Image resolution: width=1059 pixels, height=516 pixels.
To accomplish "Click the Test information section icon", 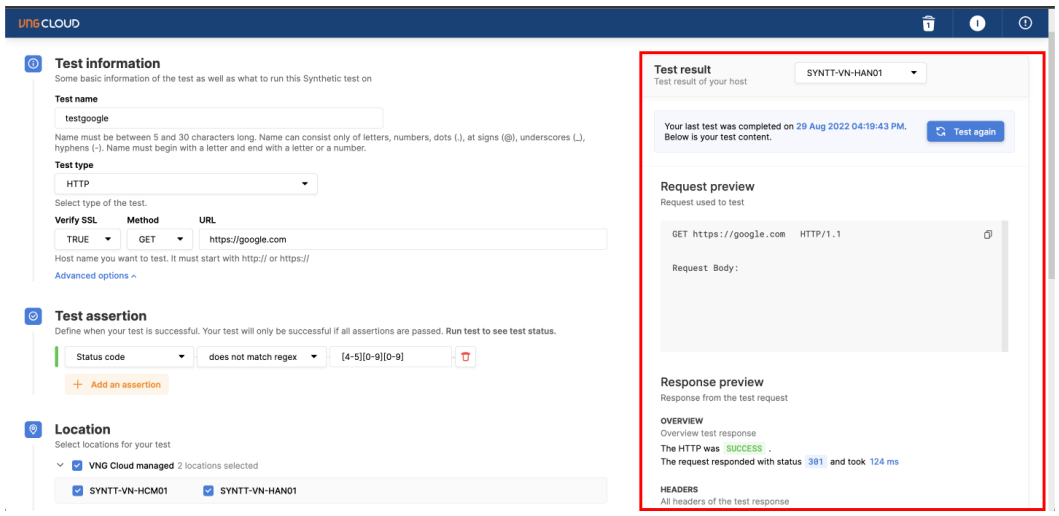I will 32,64.
